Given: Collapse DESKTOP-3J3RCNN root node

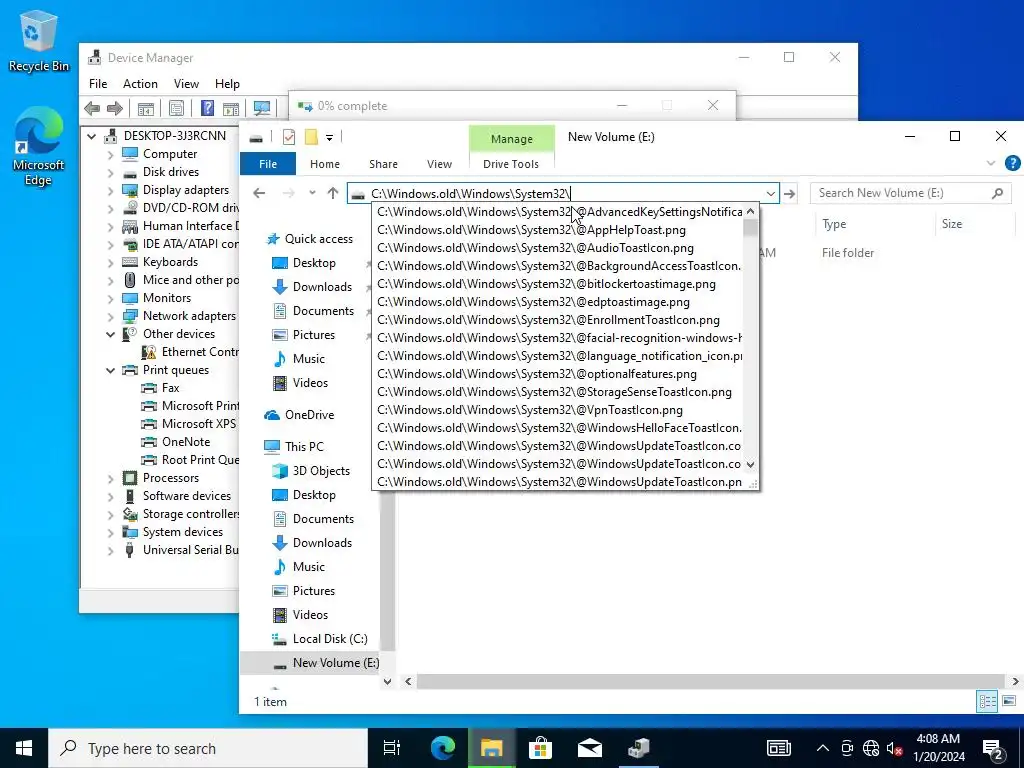Looking at the screenshot, I should coord(91,136).
